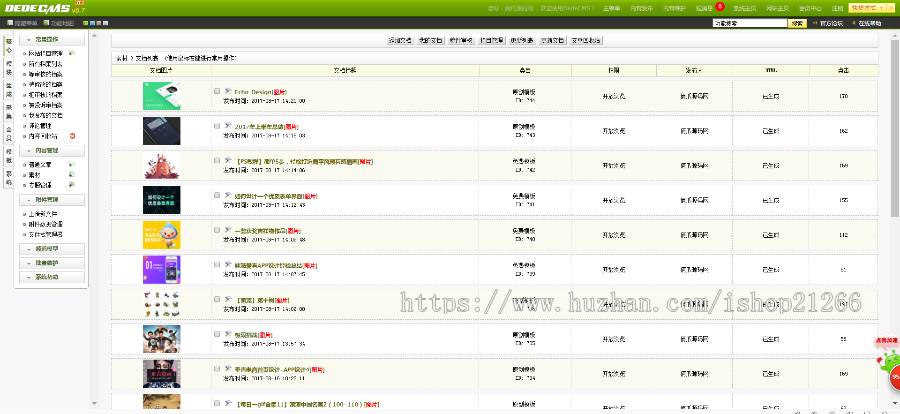The image size is (900, 414).
Task: Expand the 频道模型 sidebar section
Action: [x=52, y=249]
